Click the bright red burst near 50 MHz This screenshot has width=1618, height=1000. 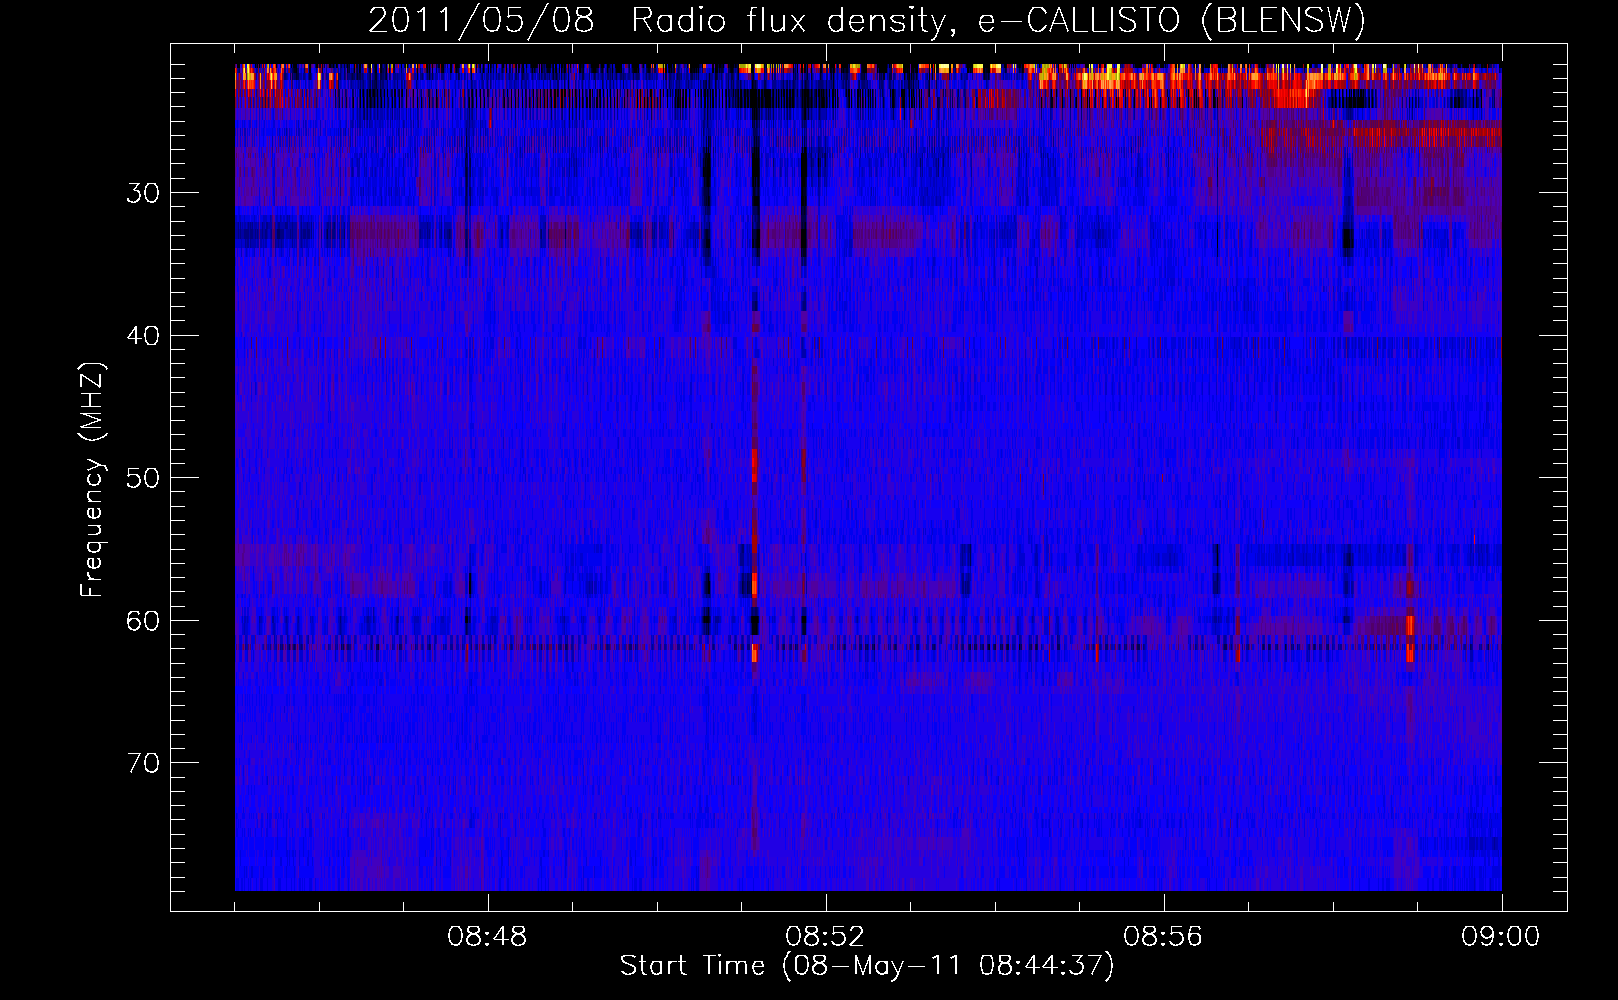tap(755, 466)
